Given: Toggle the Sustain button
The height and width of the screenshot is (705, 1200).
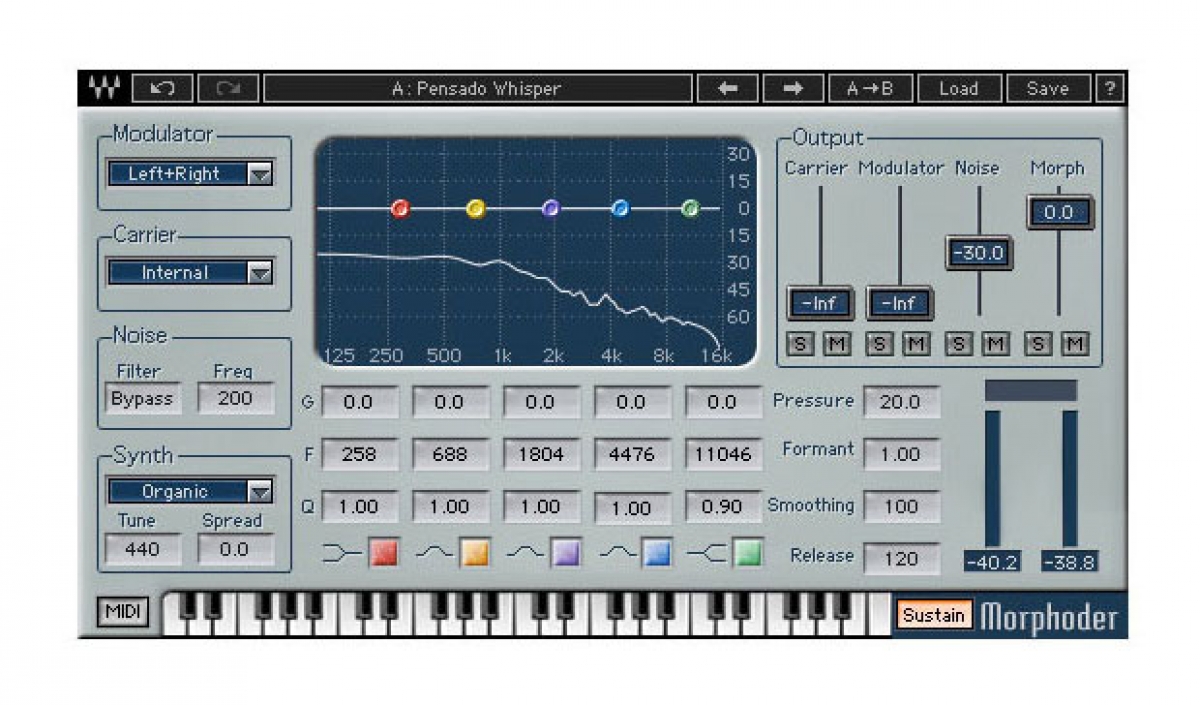Looking at the screenshot, I should tap(933, 614).
